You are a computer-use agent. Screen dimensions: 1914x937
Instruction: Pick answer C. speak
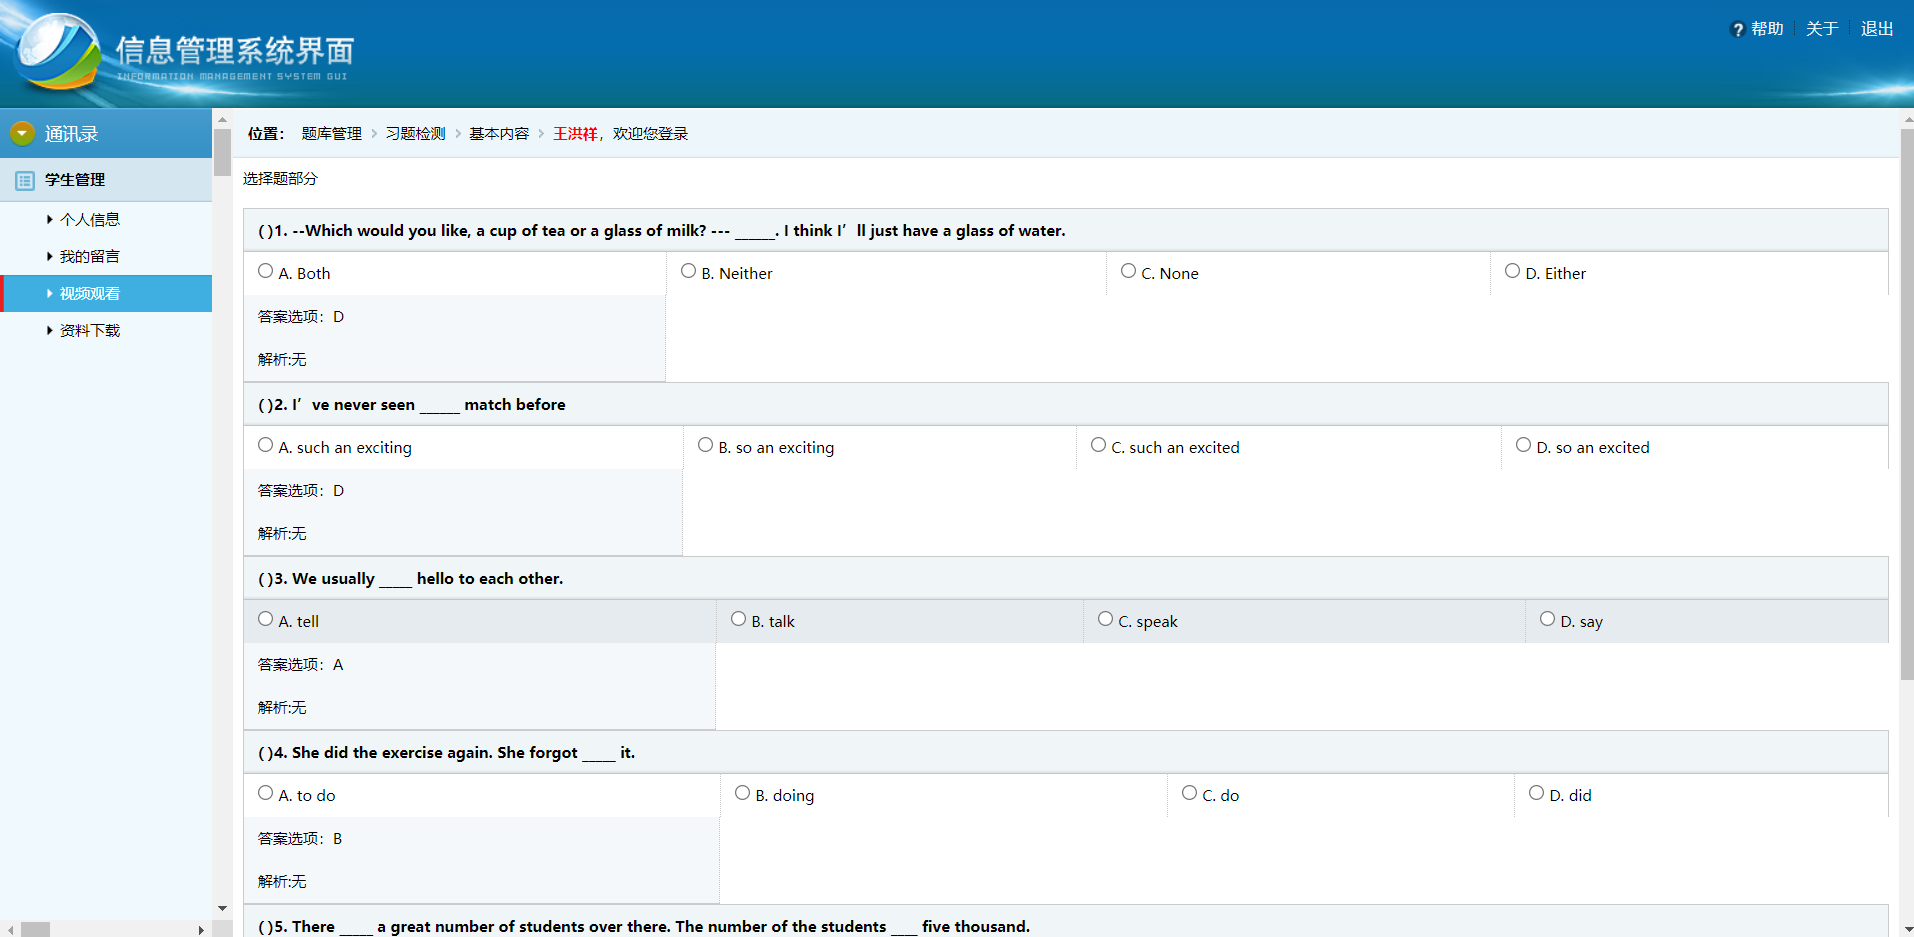click(1105, 619)
